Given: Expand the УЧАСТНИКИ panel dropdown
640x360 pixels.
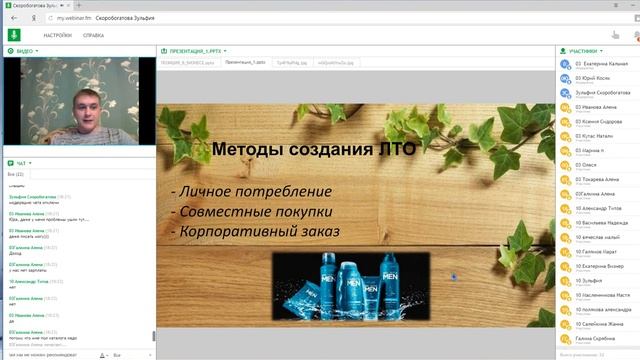Looking at the screenshot, I should tap(601, 51).
